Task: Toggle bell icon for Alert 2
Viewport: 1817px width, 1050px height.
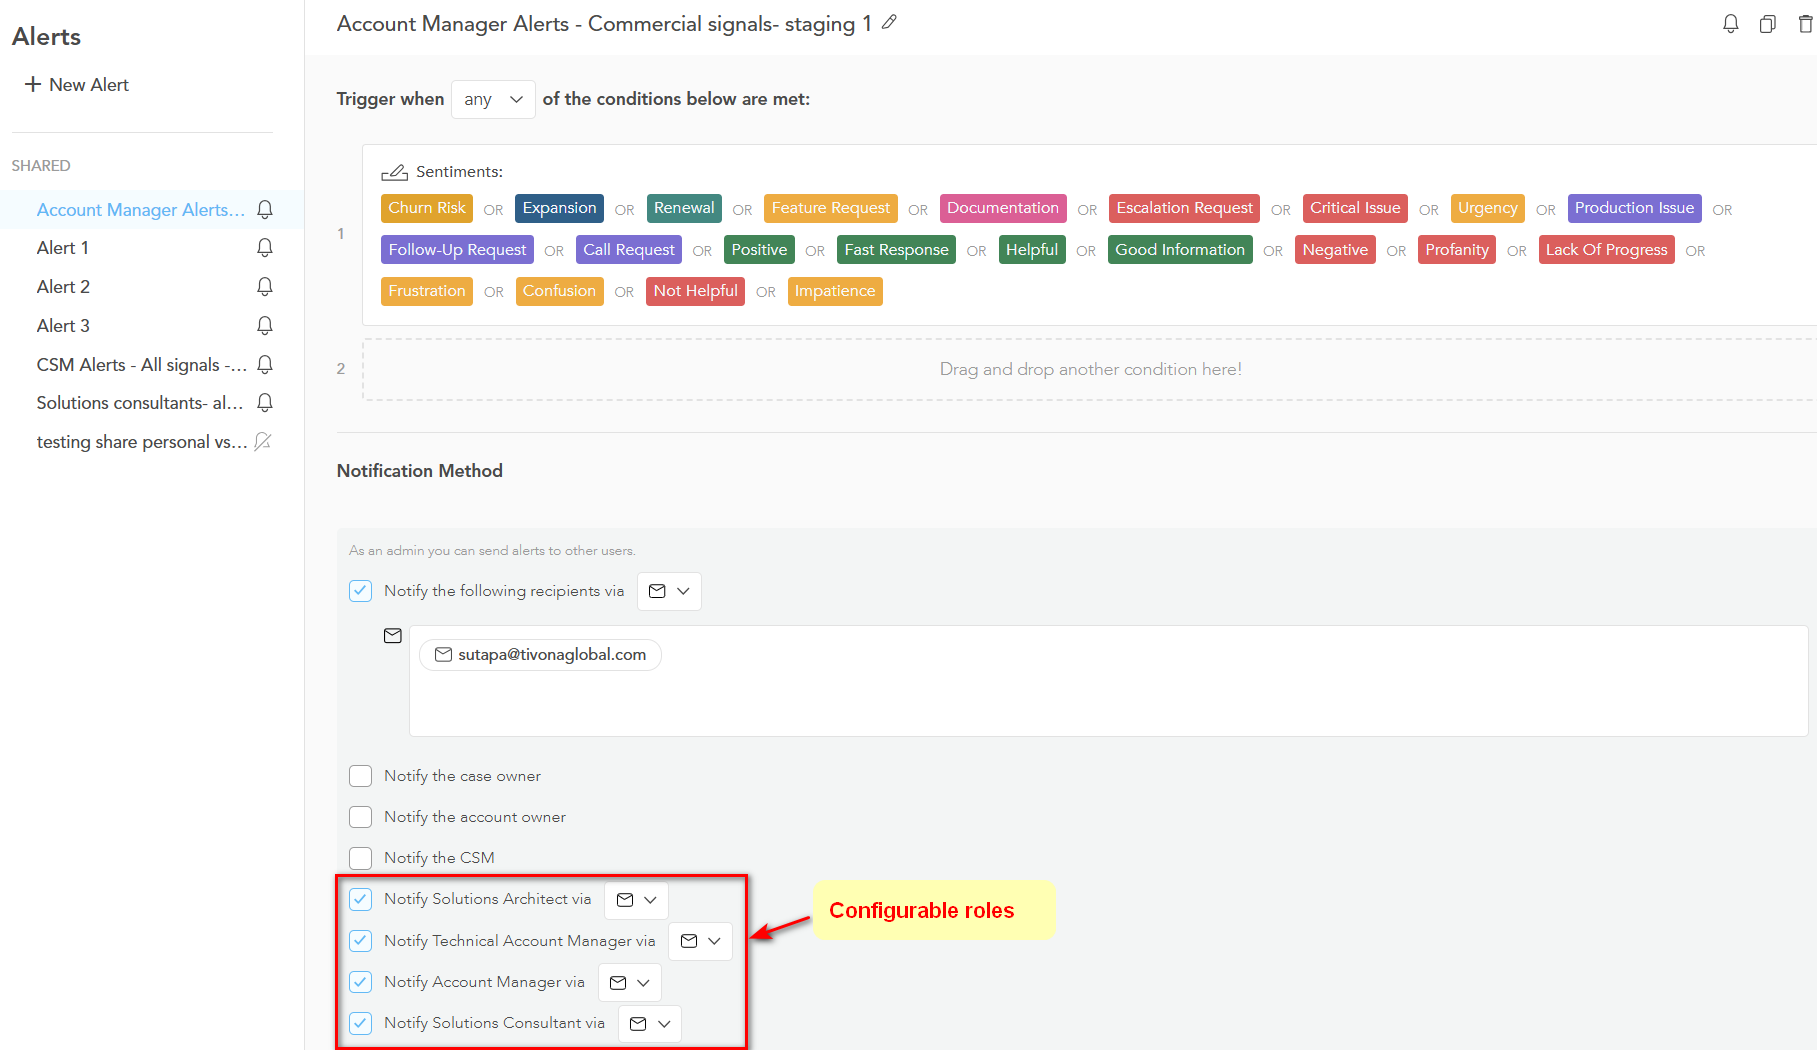Action: 265,287
